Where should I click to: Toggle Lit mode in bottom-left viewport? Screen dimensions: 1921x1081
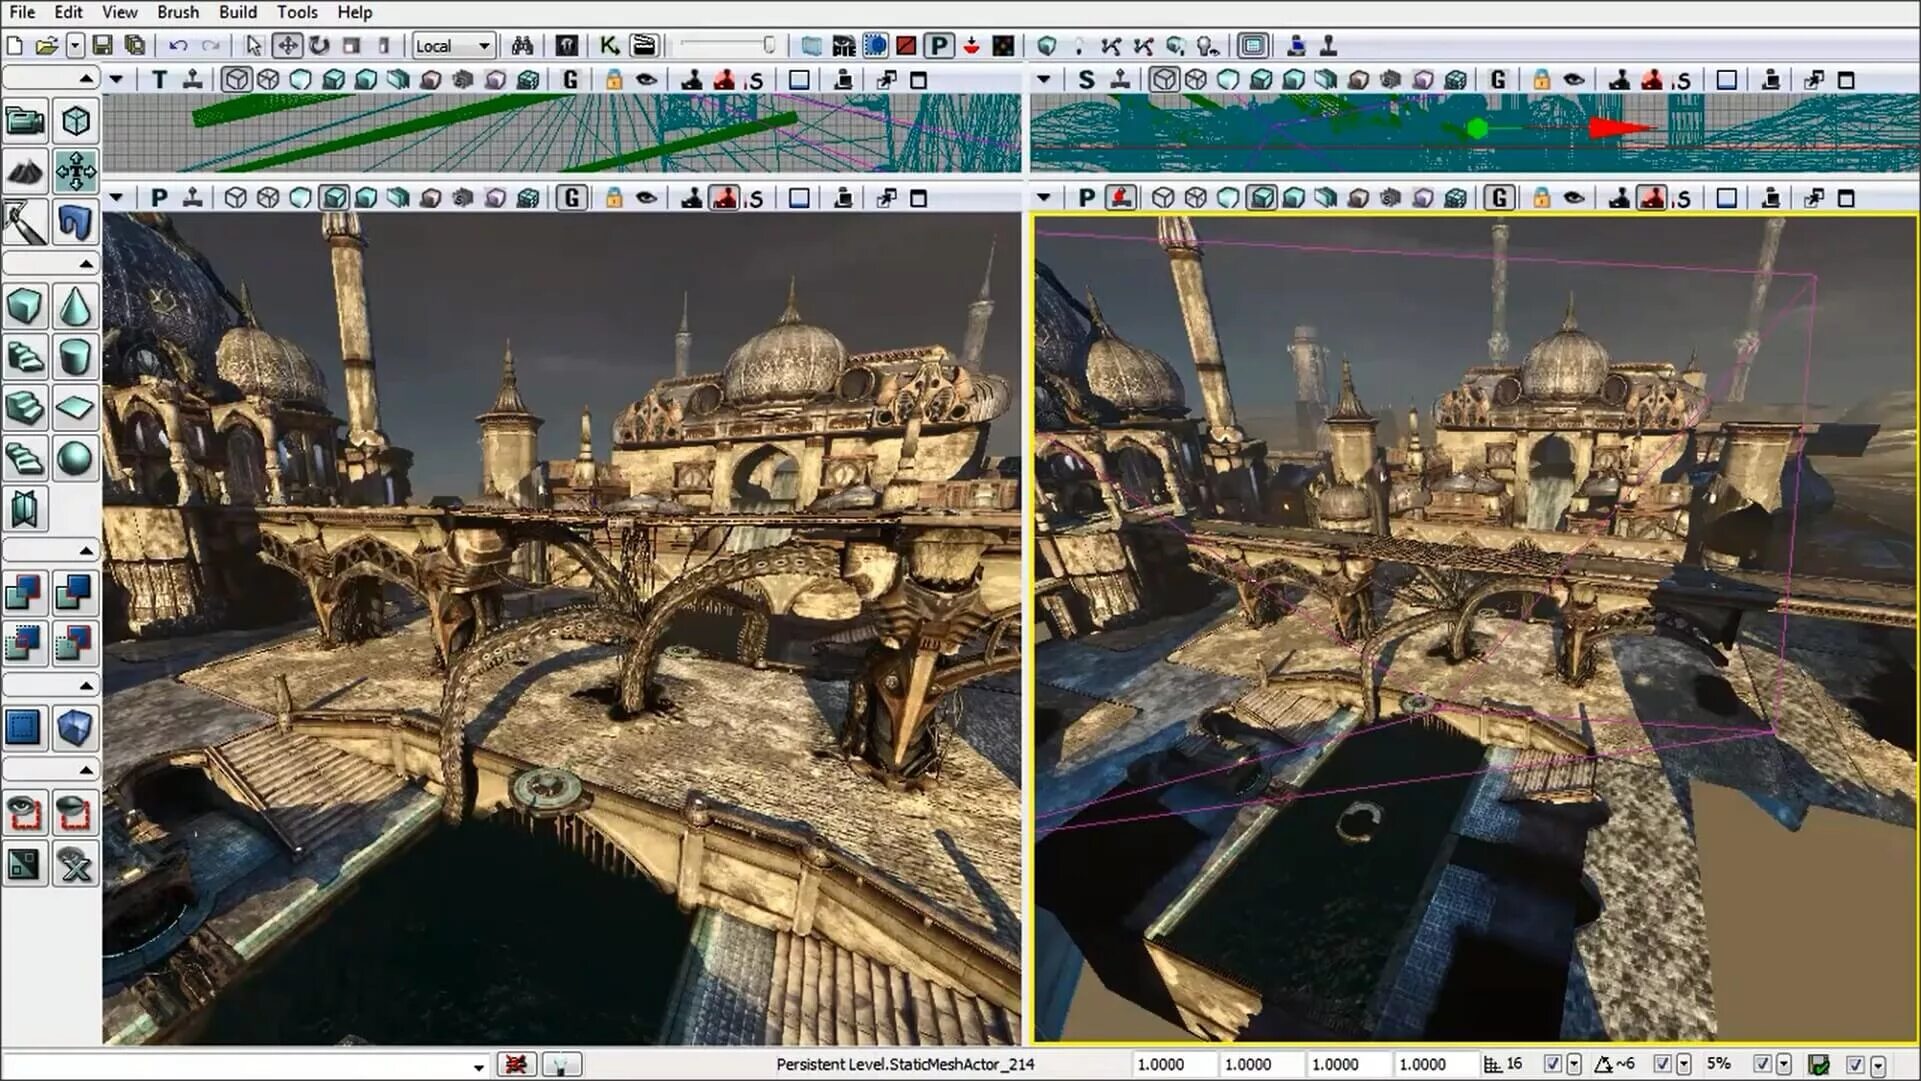pyautogui.click(x=334, y=198)
